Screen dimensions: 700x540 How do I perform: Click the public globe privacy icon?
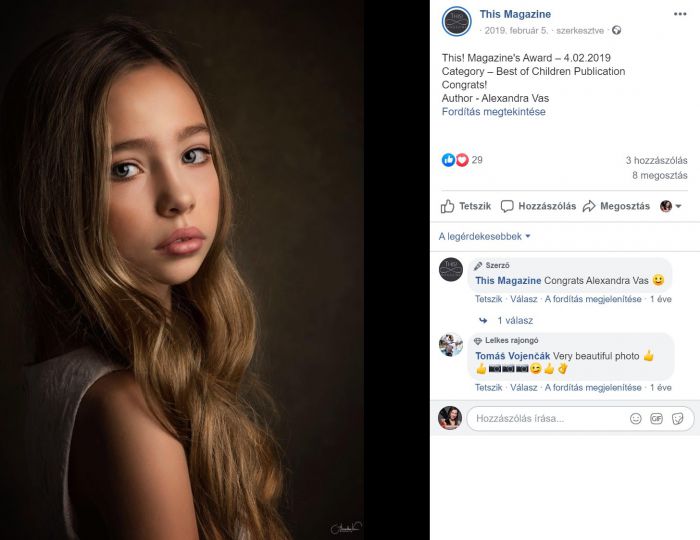point(617,30)
